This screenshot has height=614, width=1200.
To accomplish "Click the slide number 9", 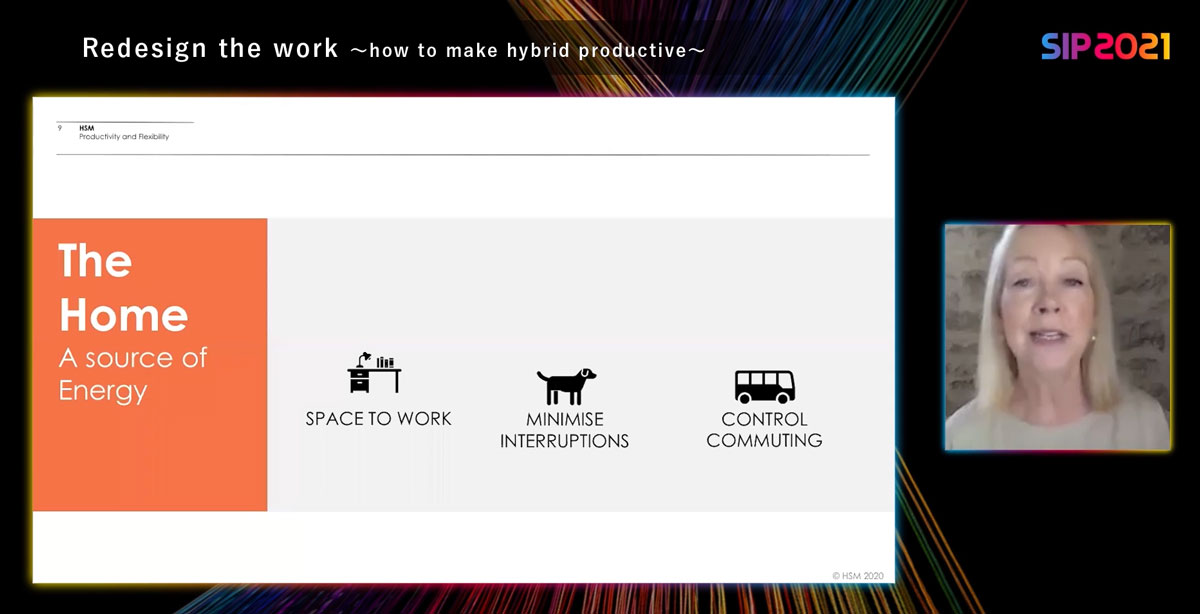I will point(60,128).
